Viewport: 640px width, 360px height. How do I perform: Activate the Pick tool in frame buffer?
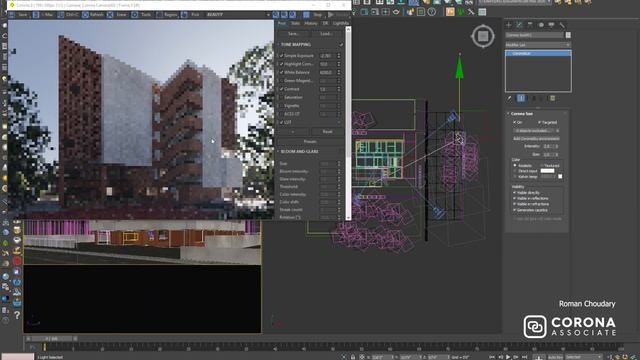191,15
